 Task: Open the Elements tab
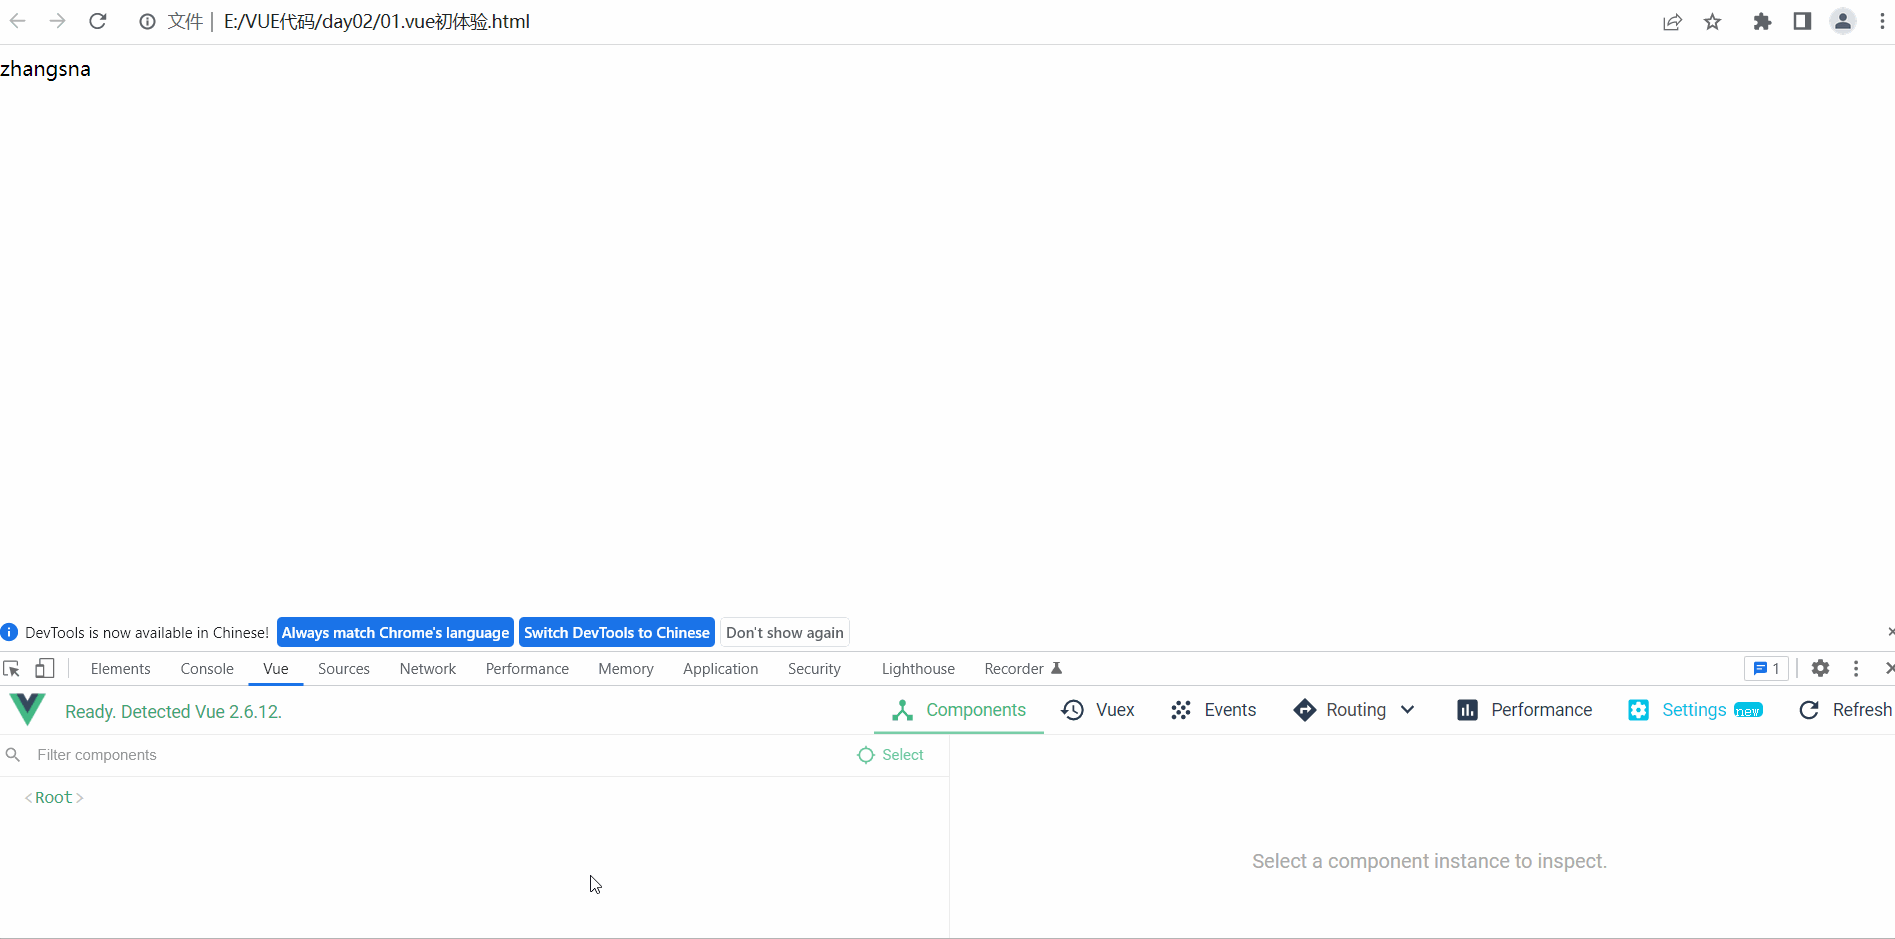click(120, 669)
